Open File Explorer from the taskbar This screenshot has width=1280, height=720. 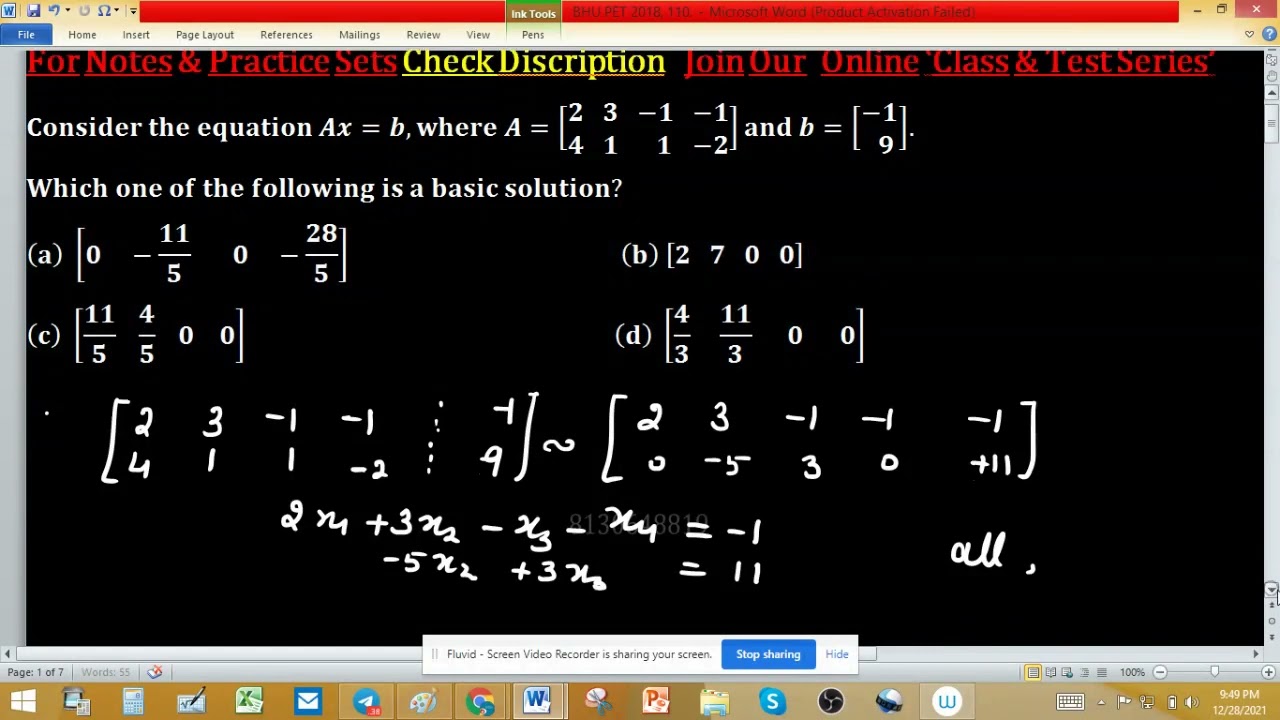pyautogui.click(x=714, y=701)
